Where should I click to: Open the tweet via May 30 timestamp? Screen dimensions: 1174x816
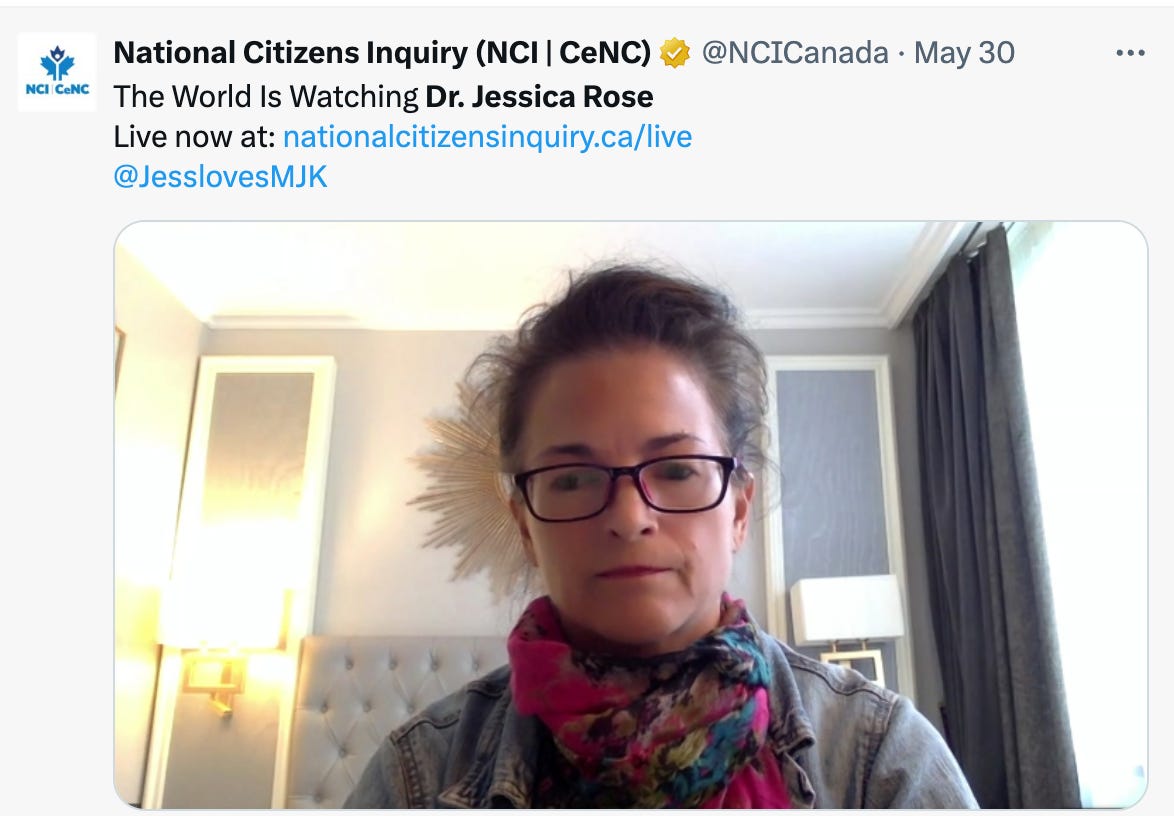[x=964, y=53]
